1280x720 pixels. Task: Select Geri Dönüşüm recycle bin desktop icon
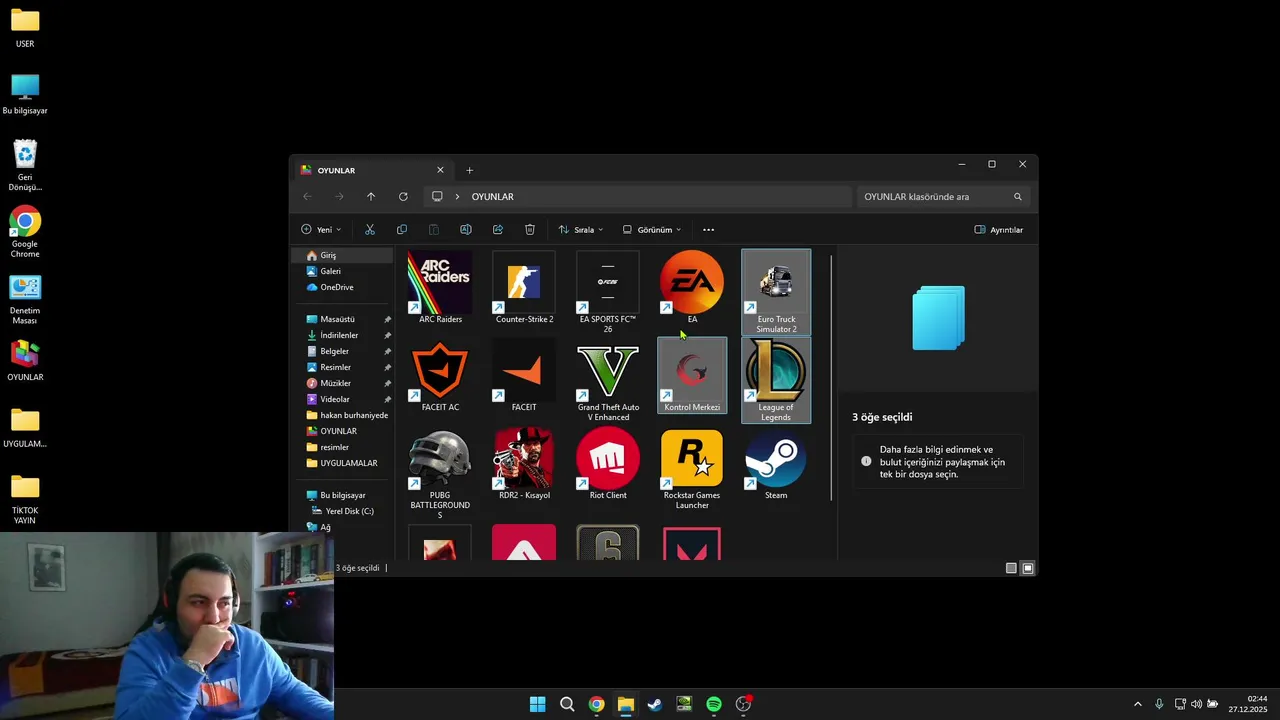coord(25,165)
